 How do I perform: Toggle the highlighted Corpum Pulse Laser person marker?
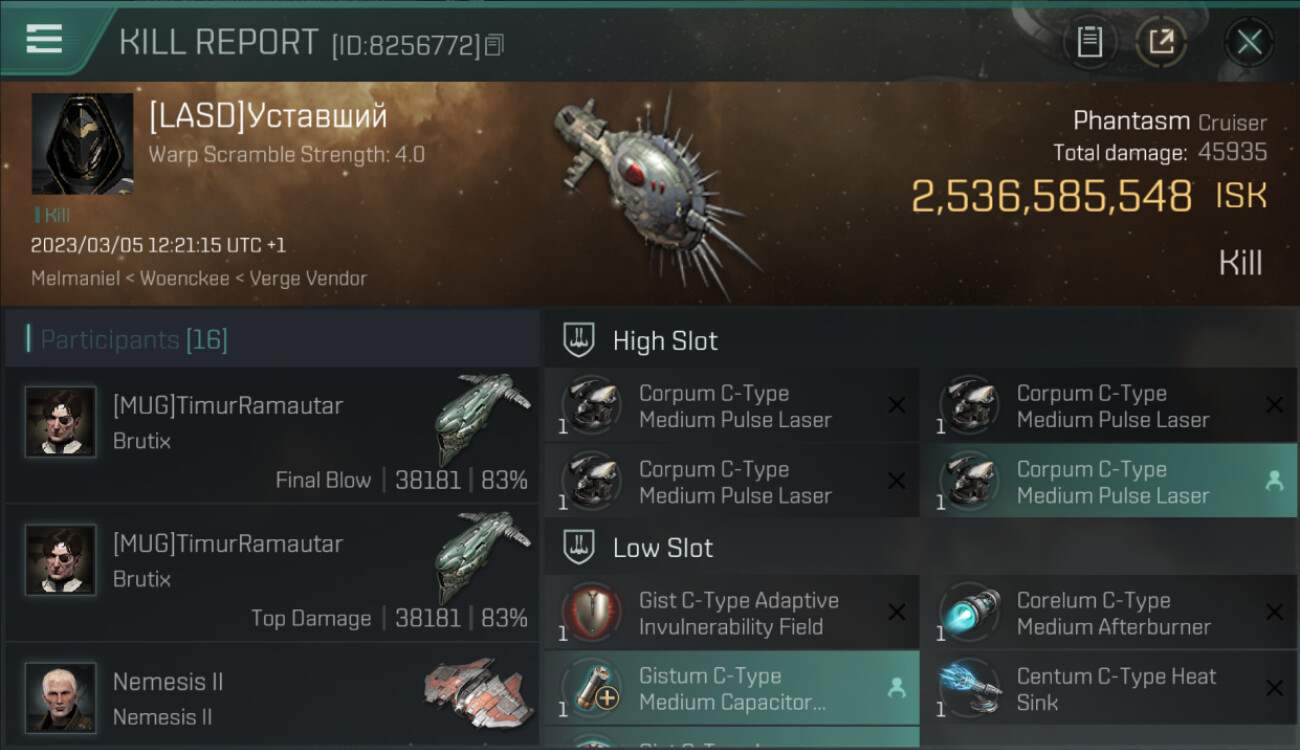pyautogui.click(x=1274, y=481)
